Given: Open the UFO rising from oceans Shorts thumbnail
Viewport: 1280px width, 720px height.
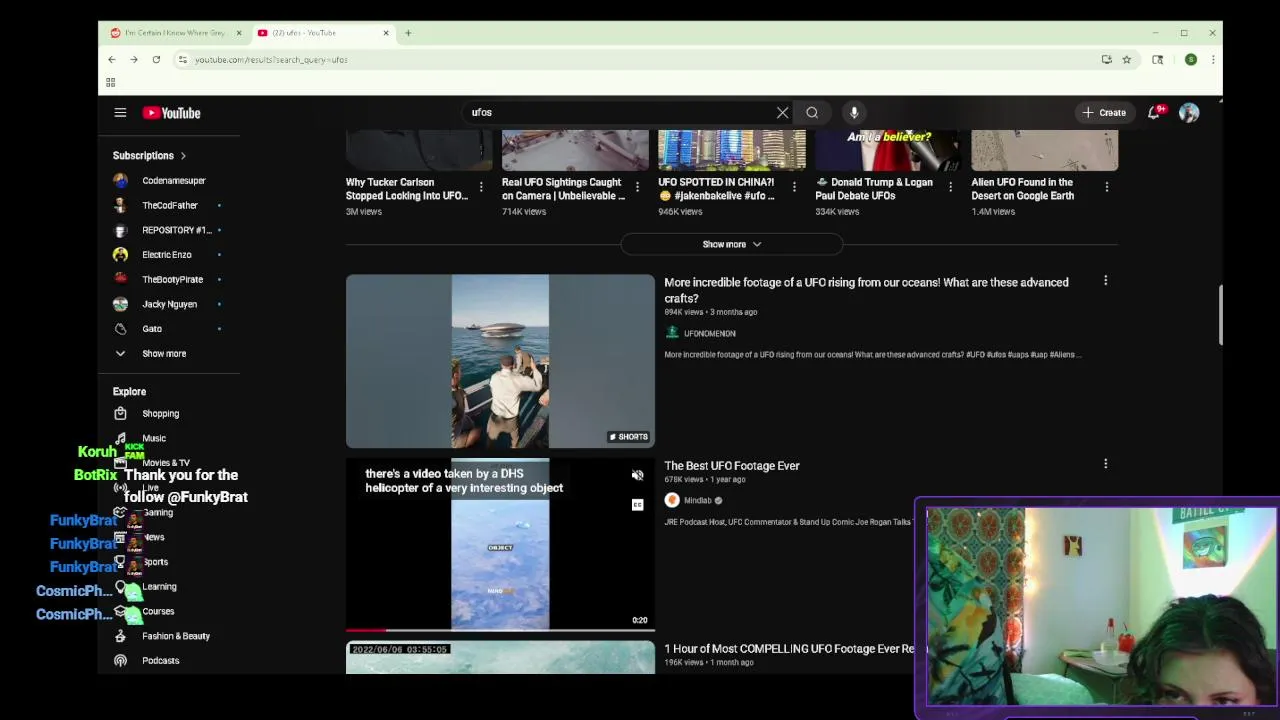Looking at the screenshot, I should pyautogui.click(x=500, y=361).
